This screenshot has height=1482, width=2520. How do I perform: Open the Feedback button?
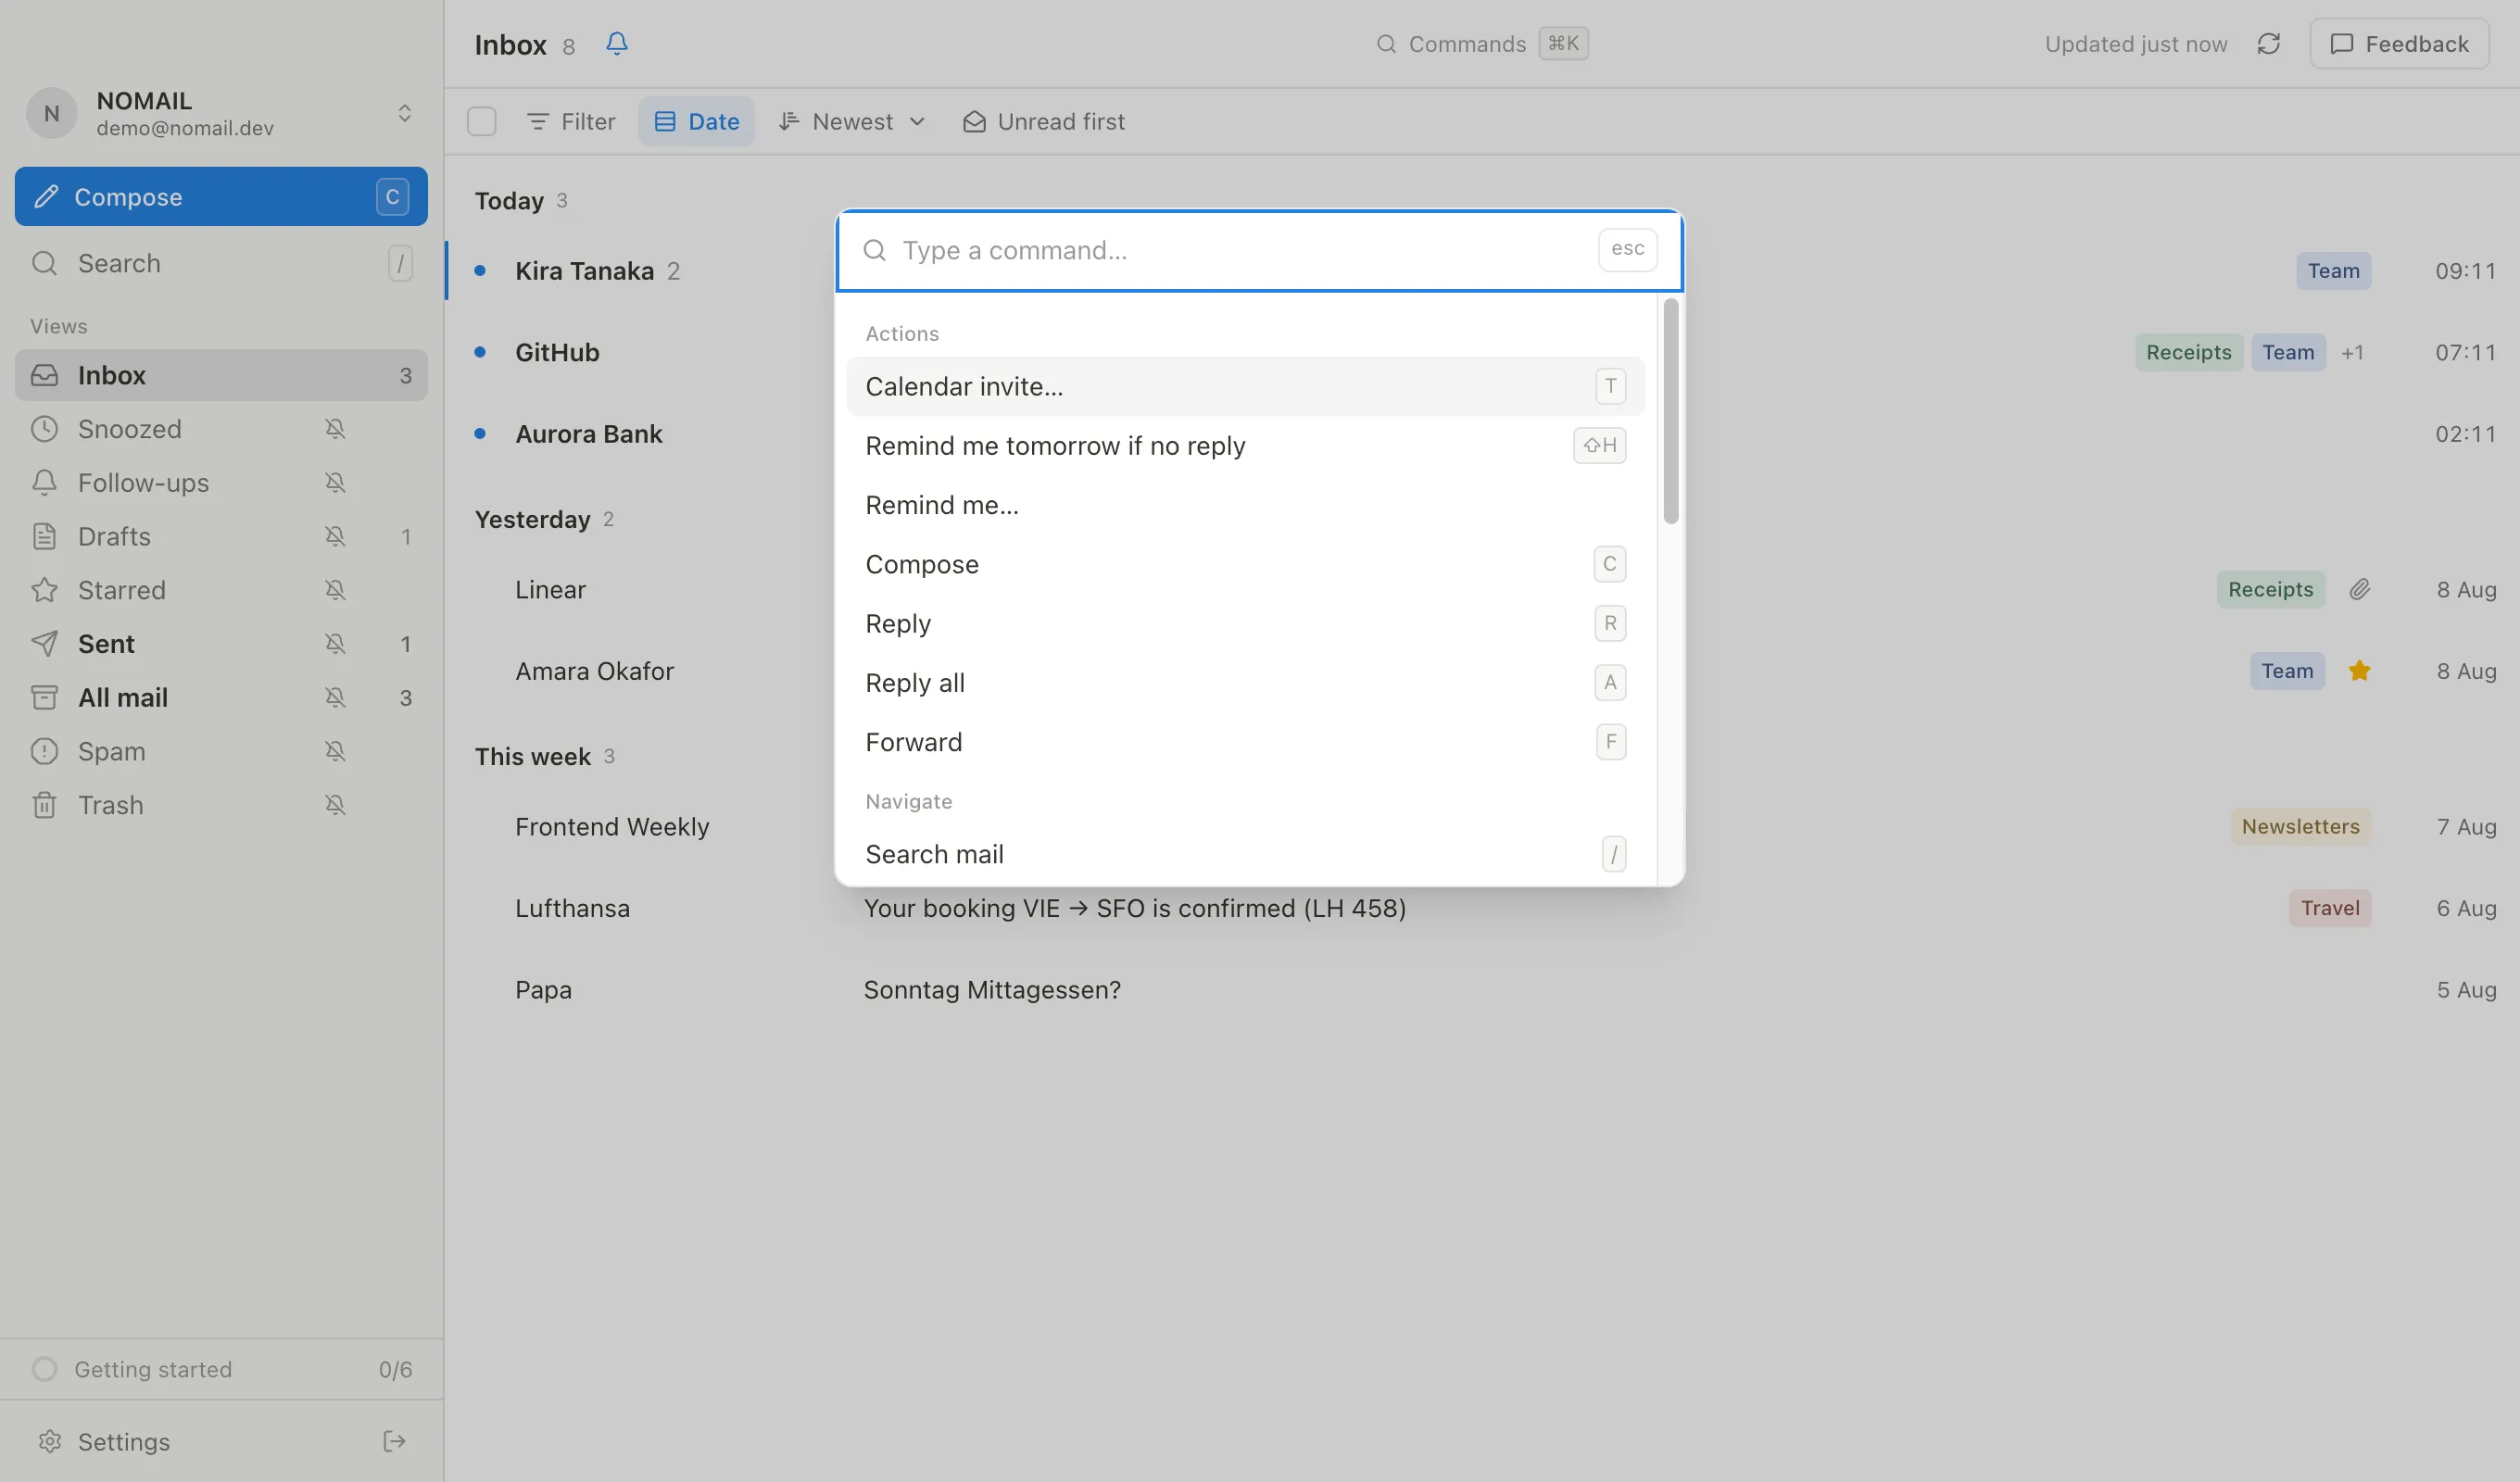(x=2399, y=44)
